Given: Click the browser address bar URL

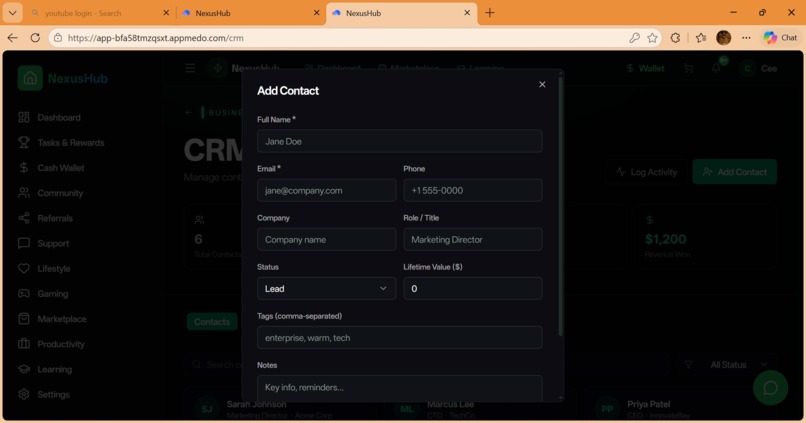Looking at the screenshot, I should (x=155, y=38).
